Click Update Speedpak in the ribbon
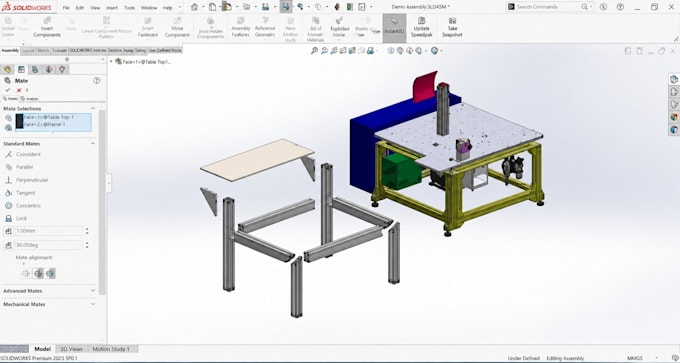This screenshot has width=680, height=363. (x=422, y=28)
